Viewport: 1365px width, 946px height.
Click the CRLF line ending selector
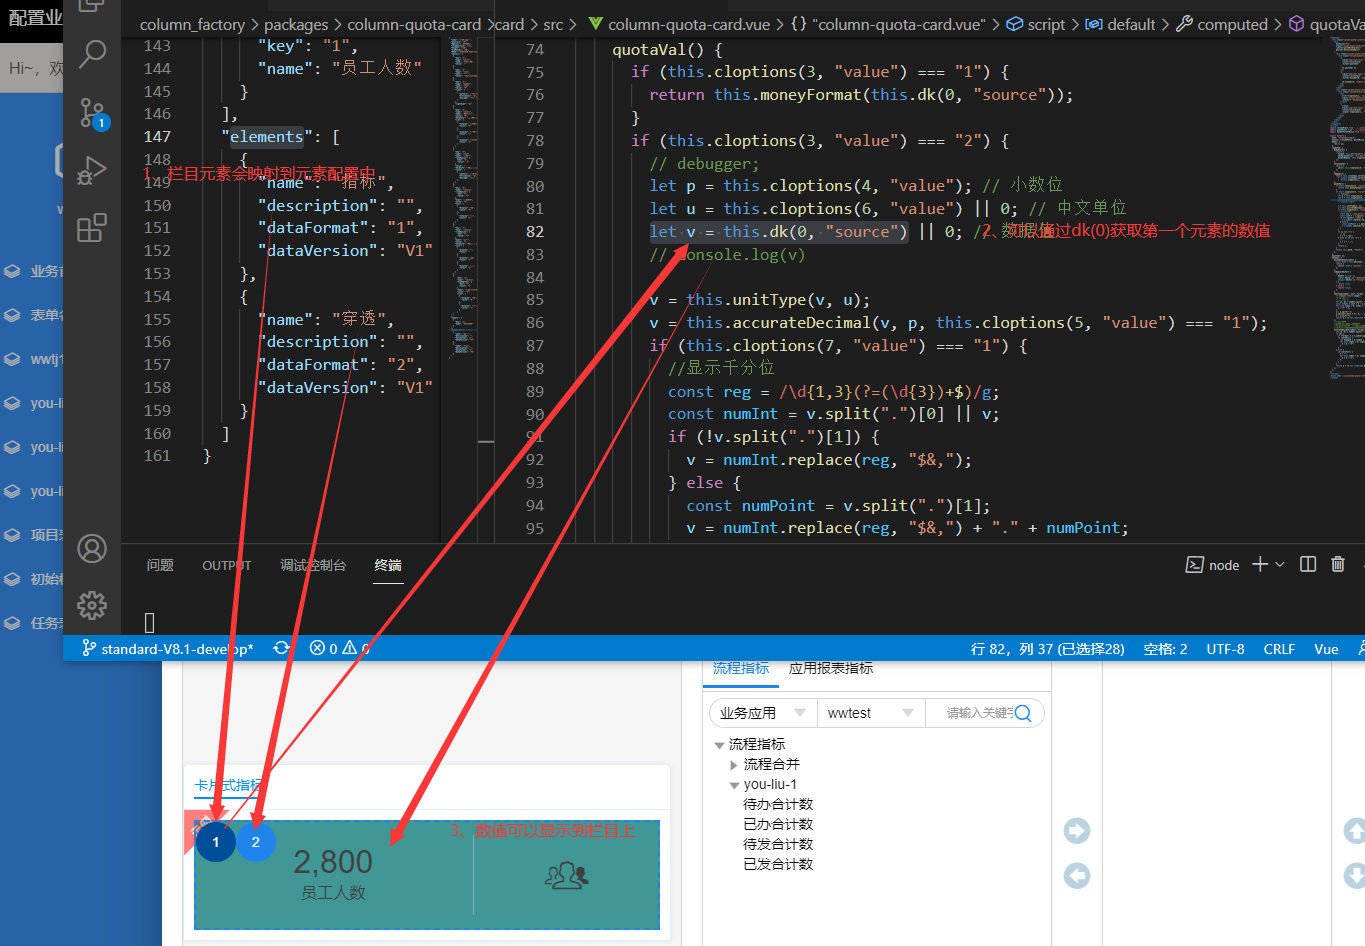pos(1279,648)
